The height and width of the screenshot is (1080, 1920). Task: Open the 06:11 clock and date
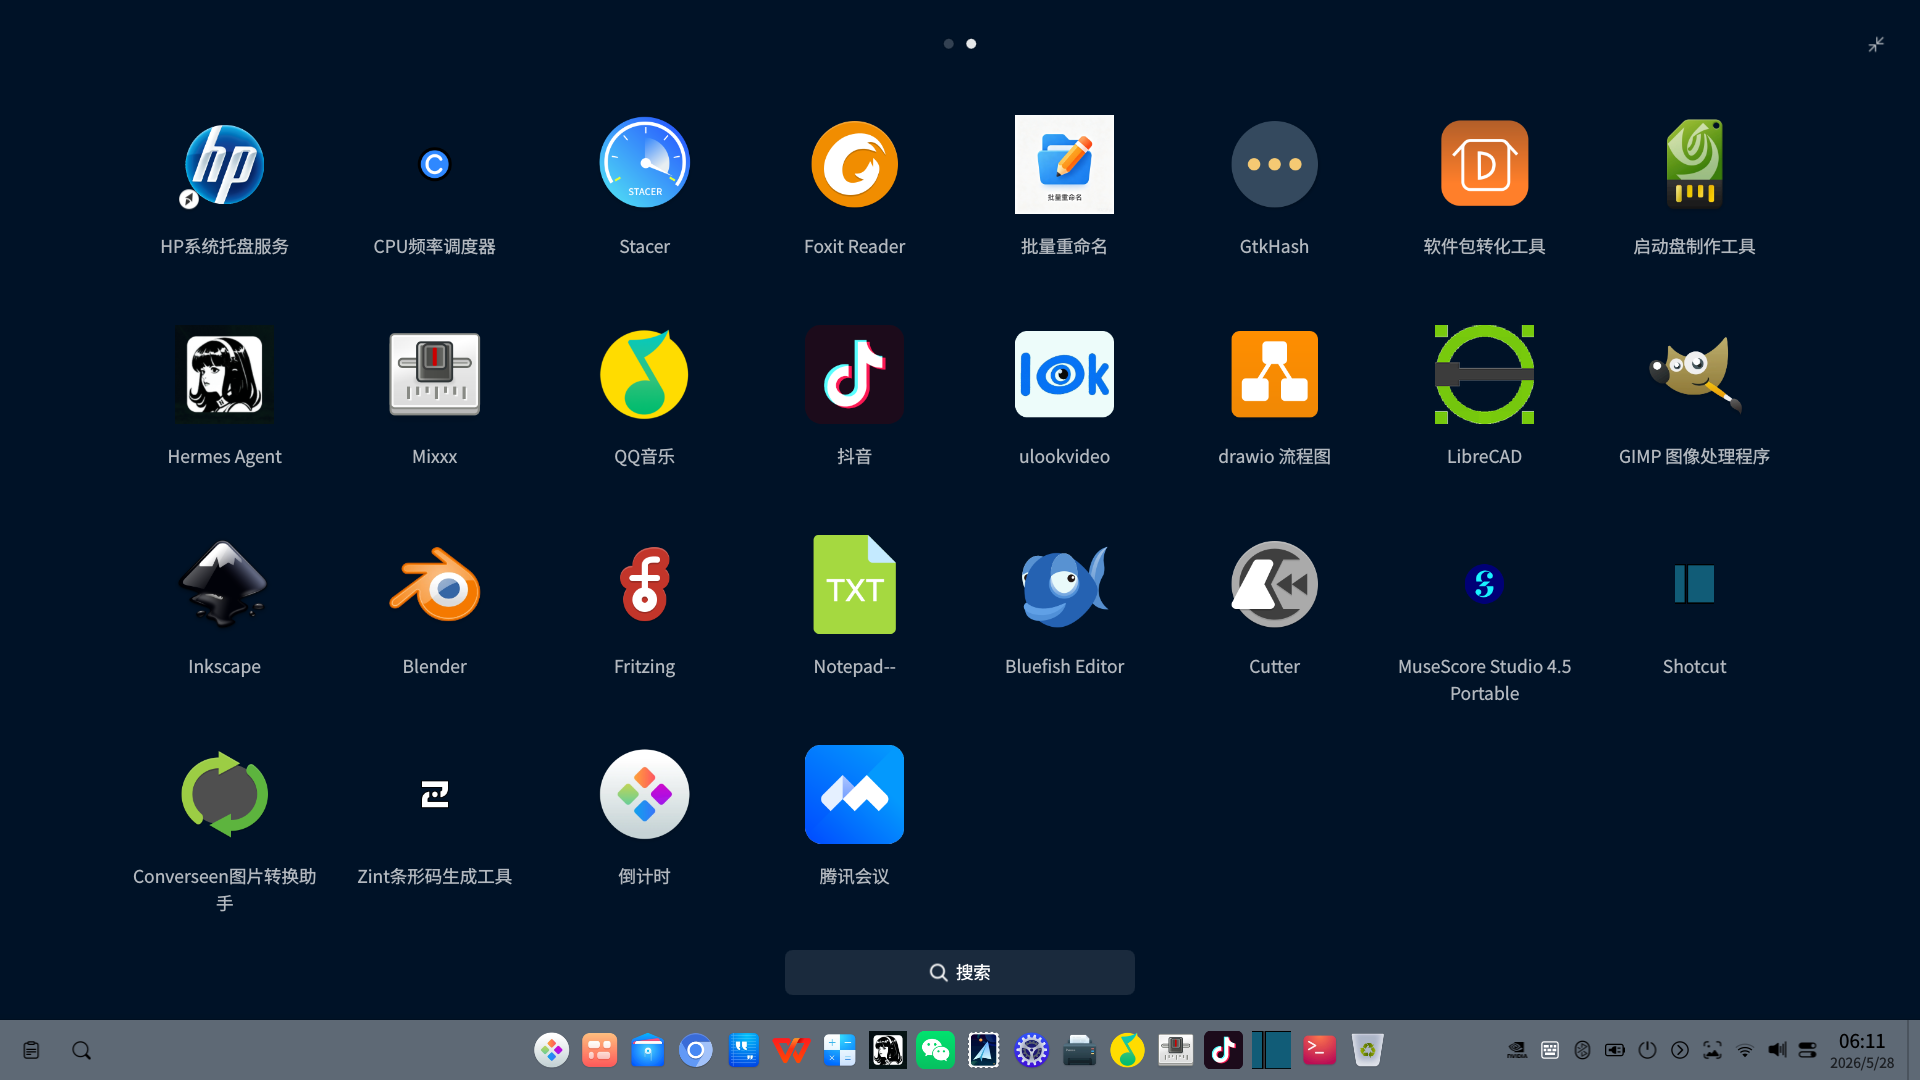pyautogui.click(x=1862, y=1050)
